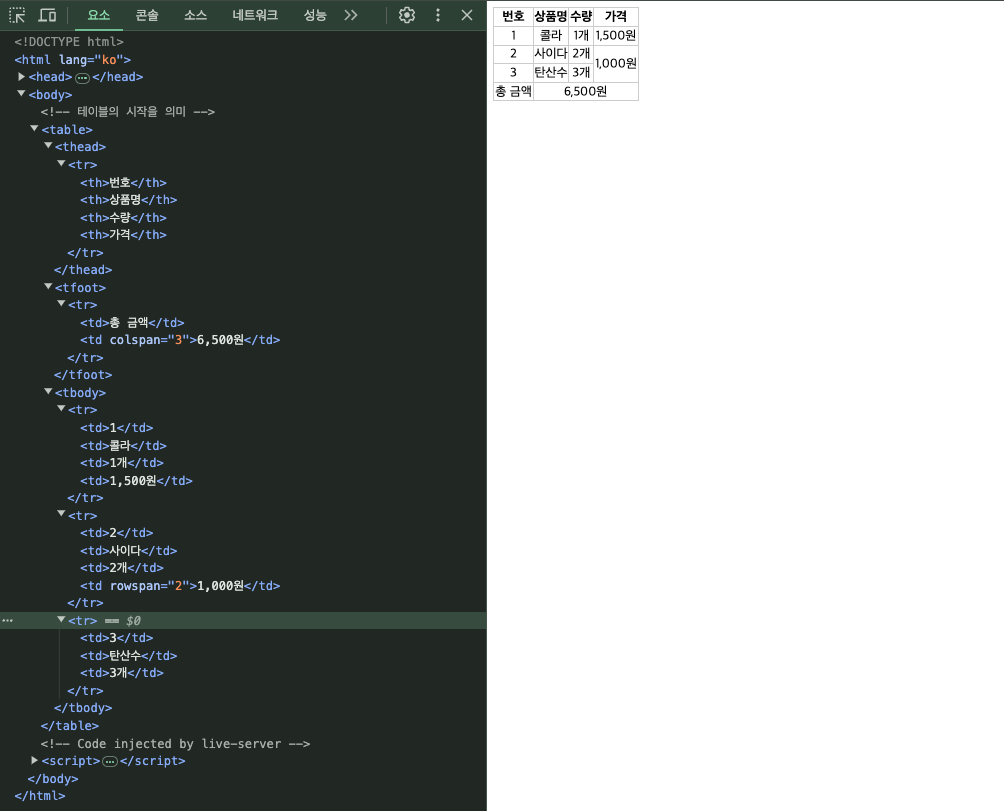Collapse the thead element node
The width and height of the screenshot is (1004, 811).
click(48, 146)
